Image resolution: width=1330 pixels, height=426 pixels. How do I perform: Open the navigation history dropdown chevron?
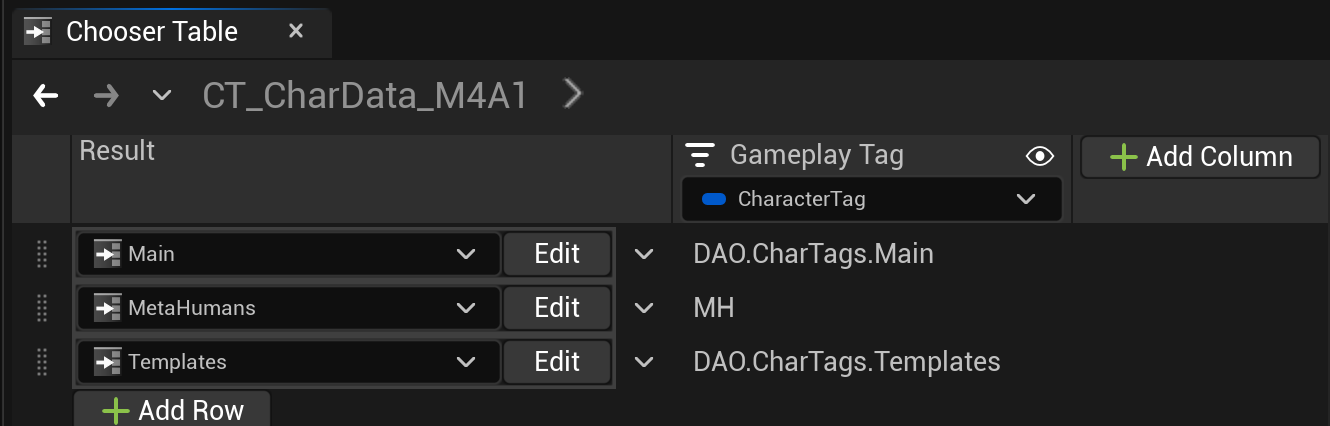161,95
